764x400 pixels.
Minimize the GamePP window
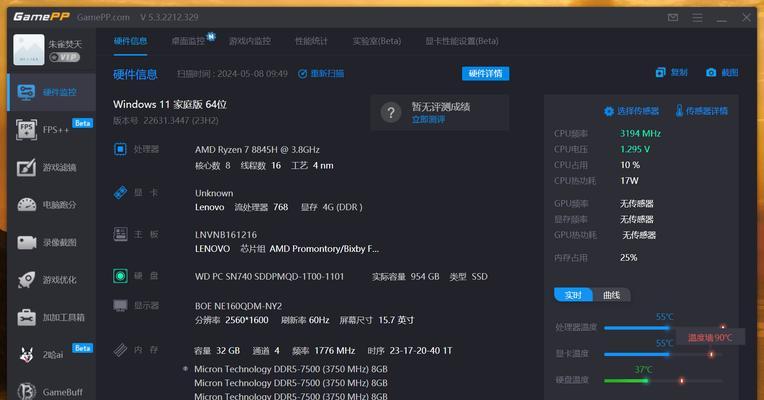[722, 18]
